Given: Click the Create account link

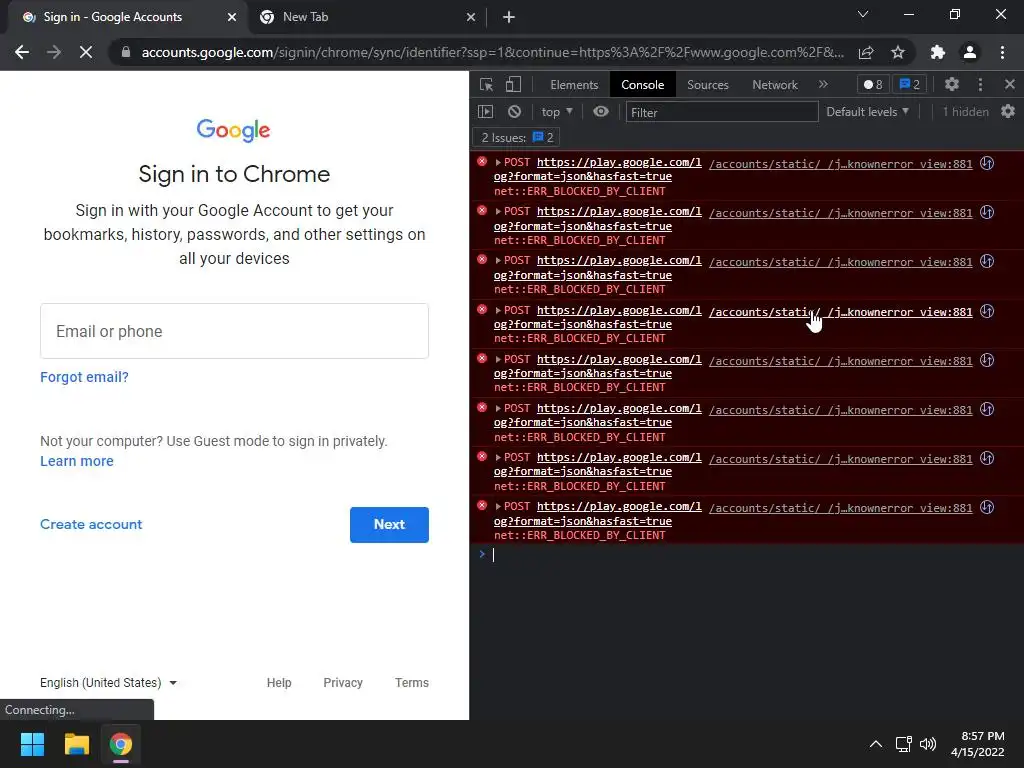Looking at the screenshot, I should pyautogui.click(x=91, y=524).
